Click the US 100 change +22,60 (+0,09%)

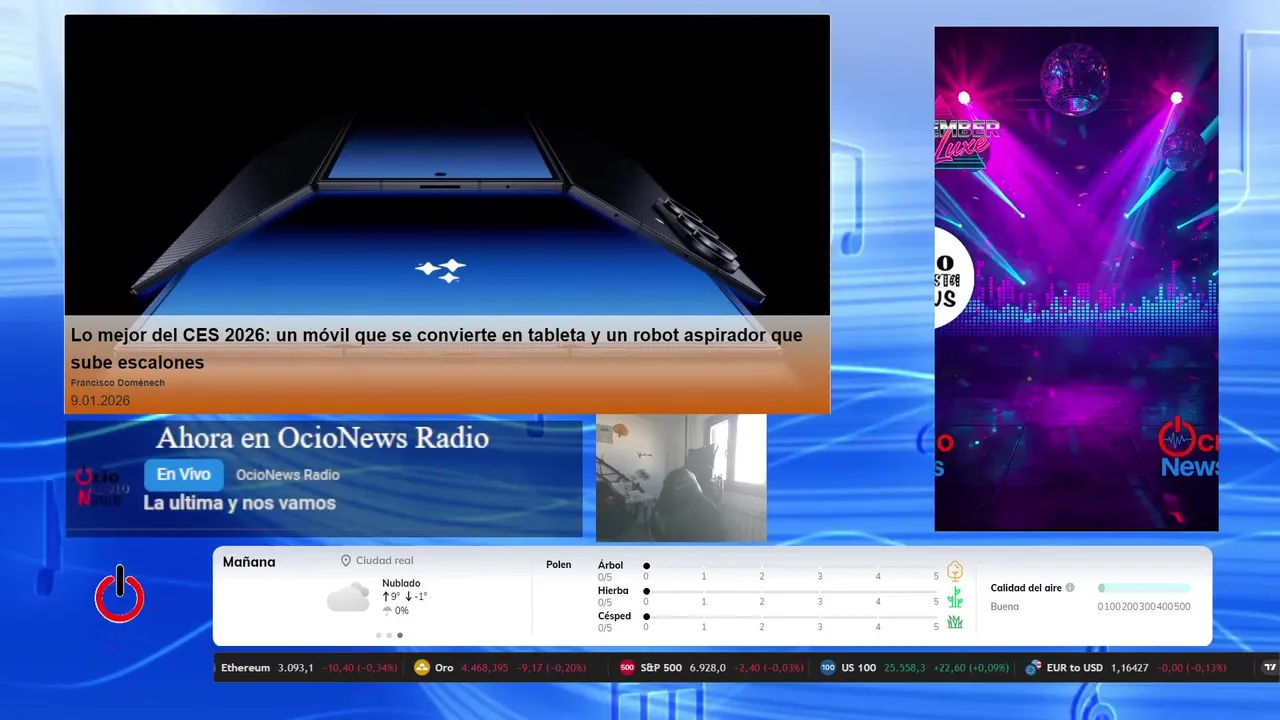coord(971,668)
